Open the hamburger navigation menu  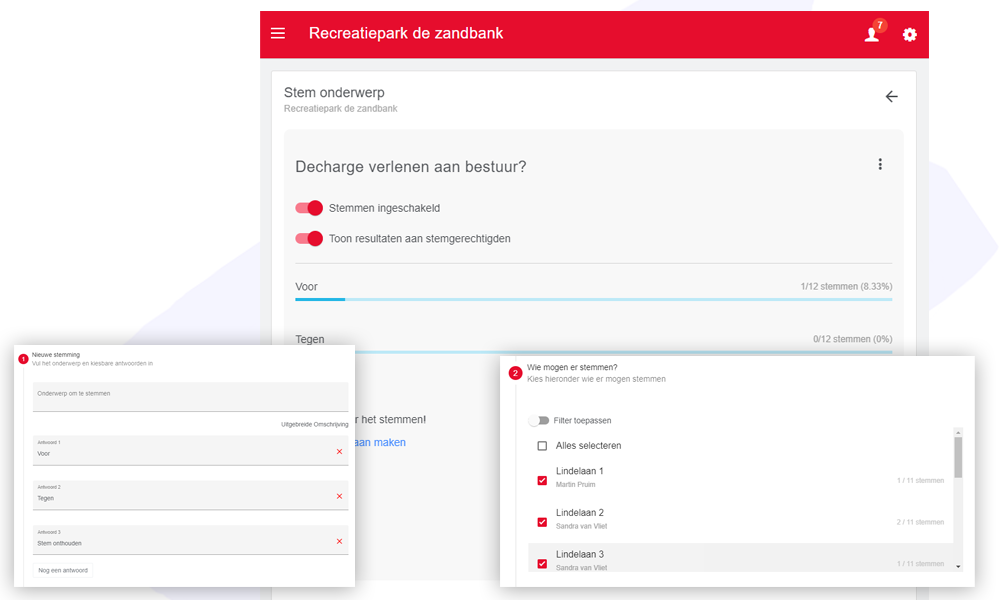(x=277, y=33)
